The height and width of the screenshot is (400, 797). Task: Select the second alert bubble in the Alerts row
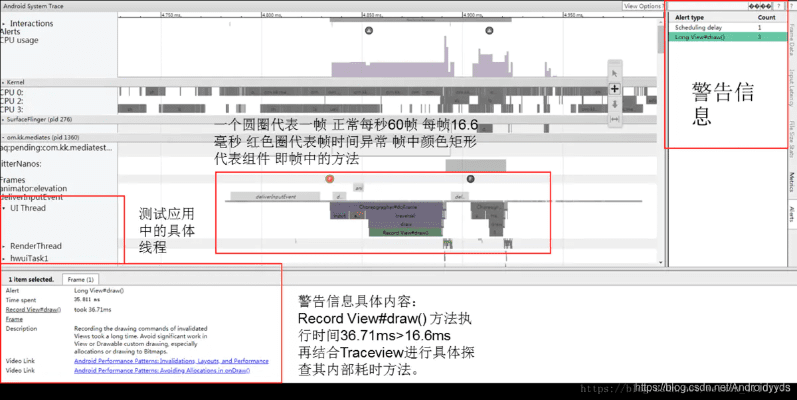pyautogui.click(x=489, y=30)
